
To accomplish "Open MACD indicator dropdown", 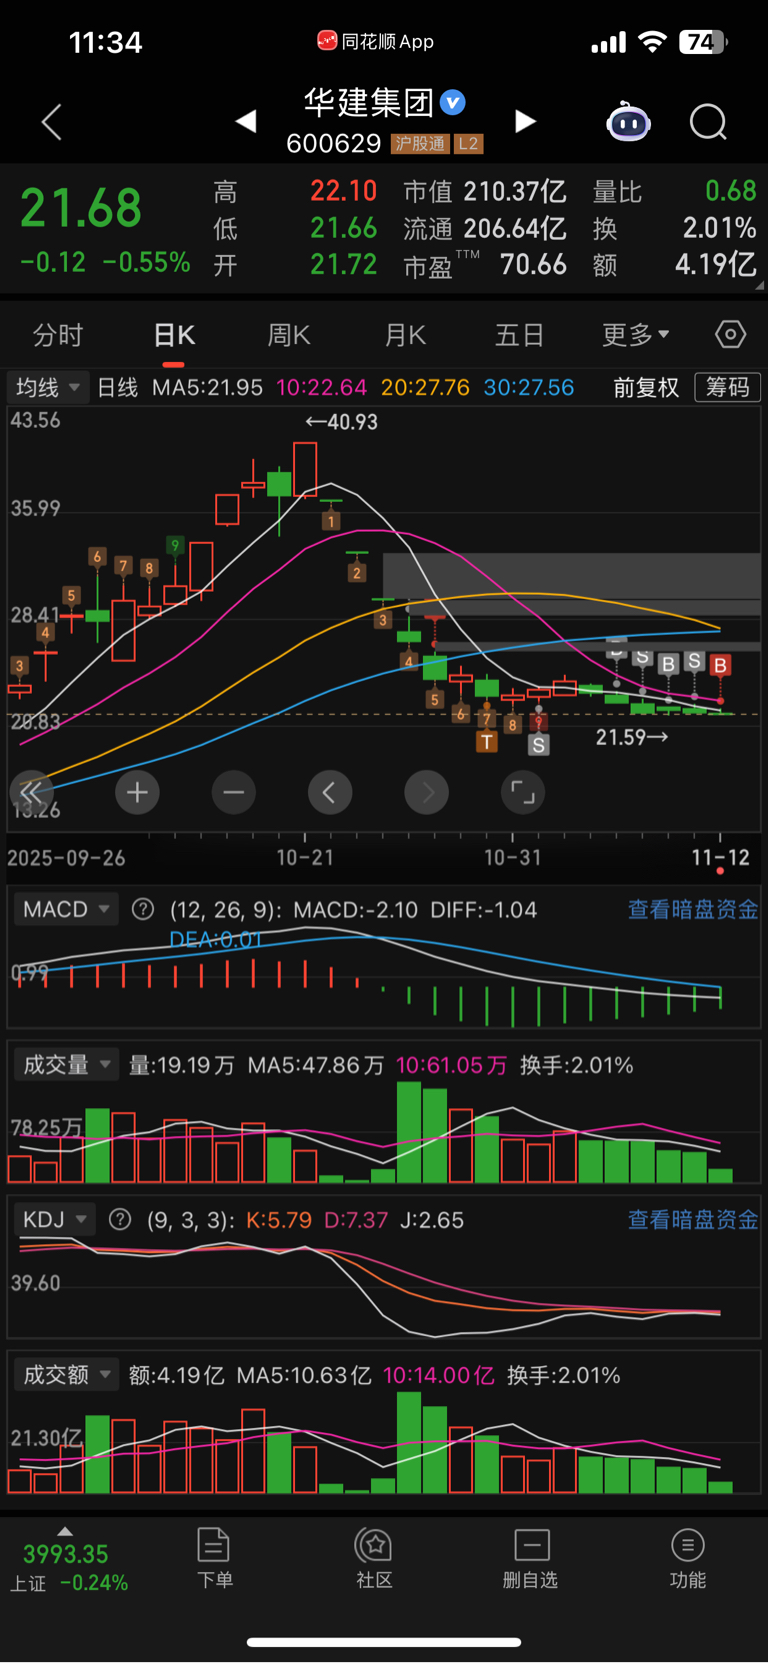I will point(65,909).
